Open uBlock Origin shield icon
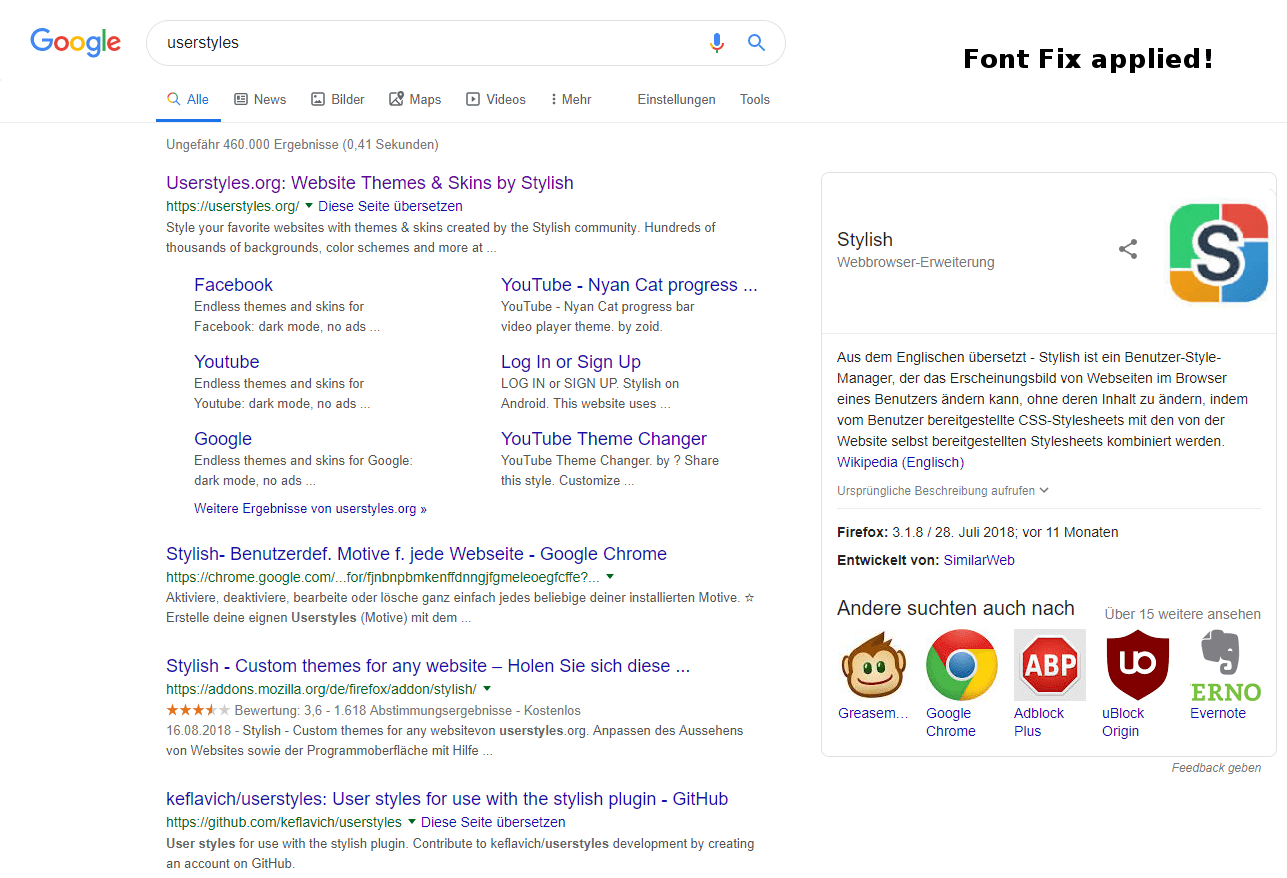Screen dimensions: 1287x878 [1138, 664]
